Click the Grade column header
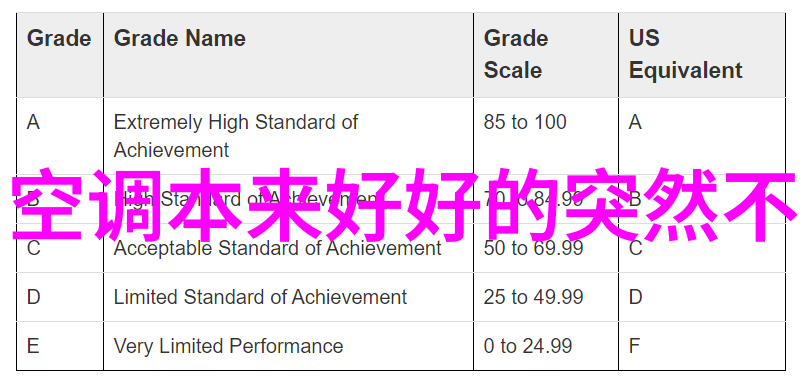804x391 pixels. click(x=59, y=55)
